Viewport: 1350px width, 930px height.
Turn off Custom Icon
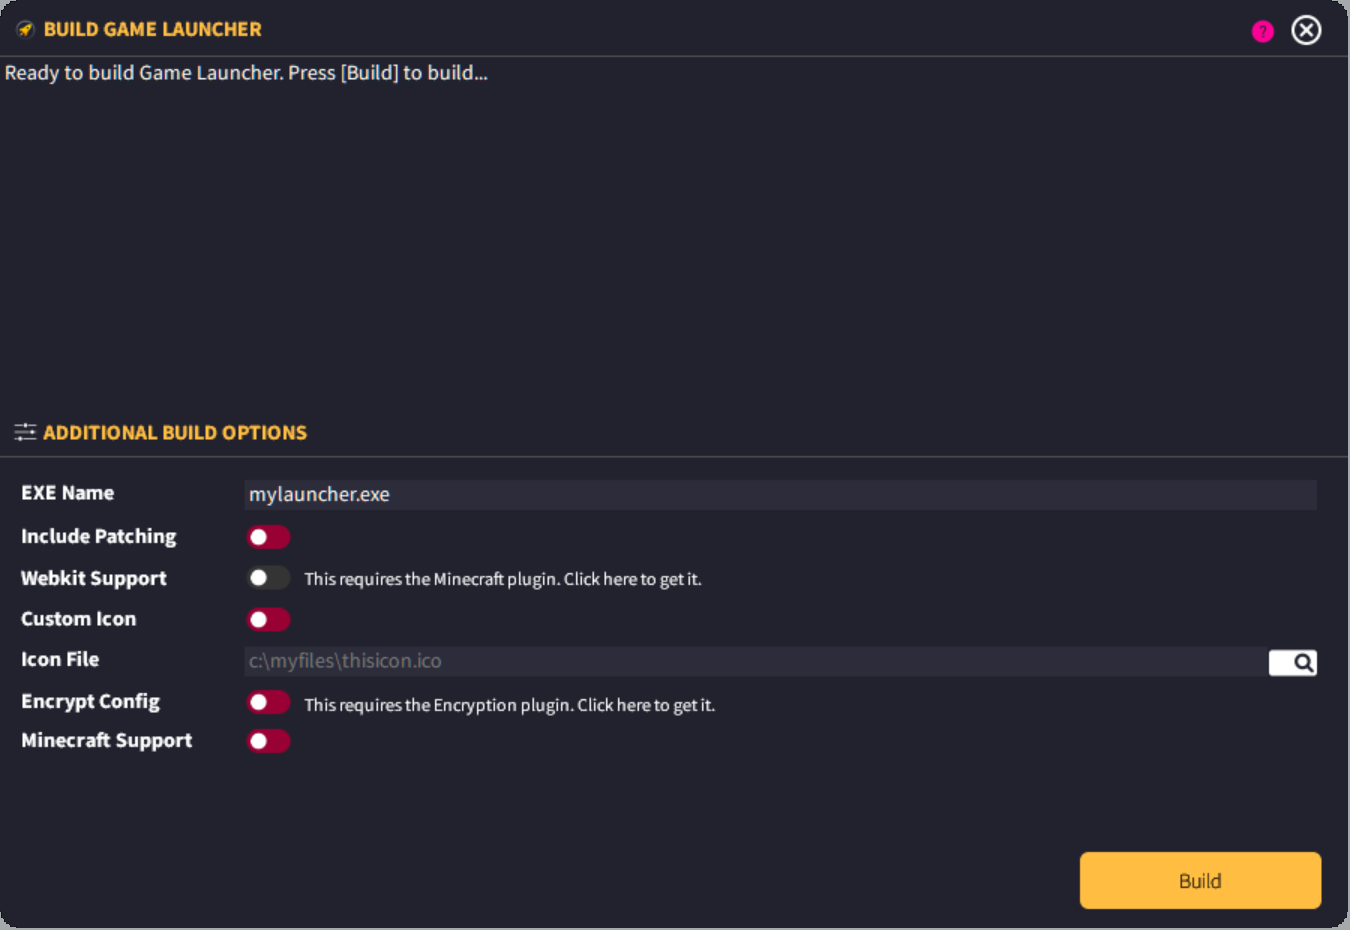click(x=269, y=619)
